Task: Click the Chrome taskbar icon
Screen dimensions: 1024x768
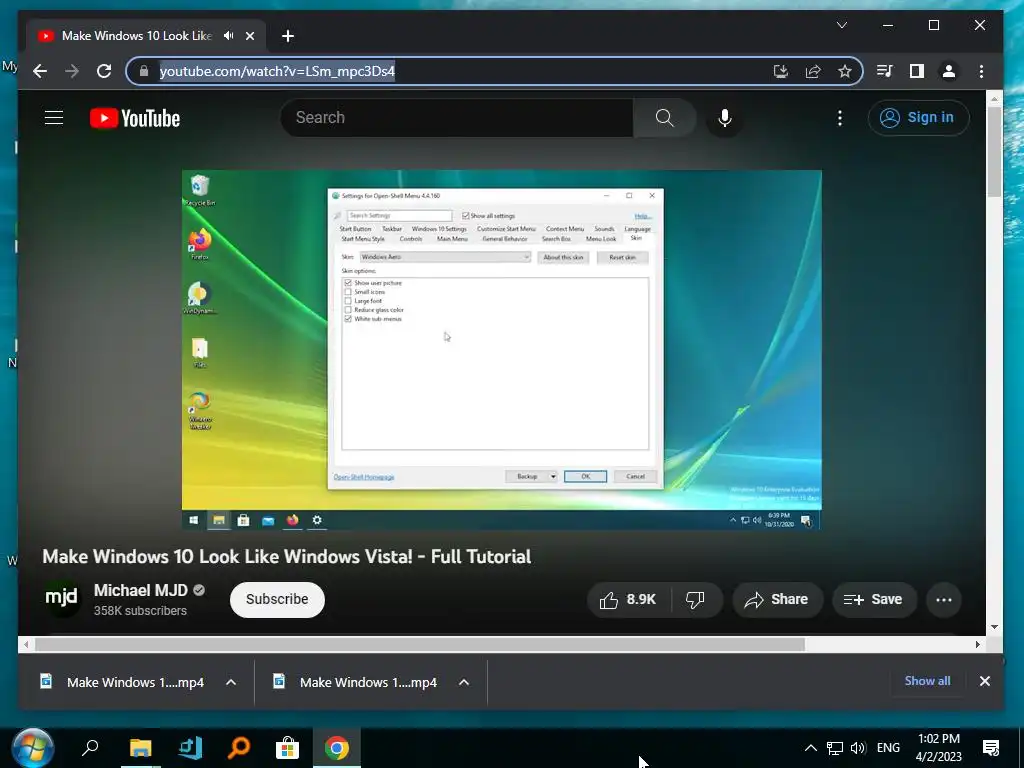Action: click(x=337, y=748)
